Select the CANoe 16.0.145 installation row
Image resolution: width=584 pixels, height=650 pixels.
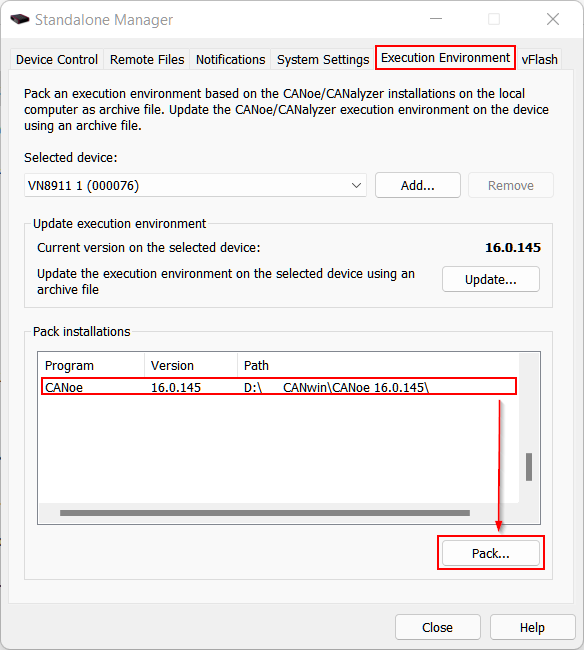[x=279, y=387]
